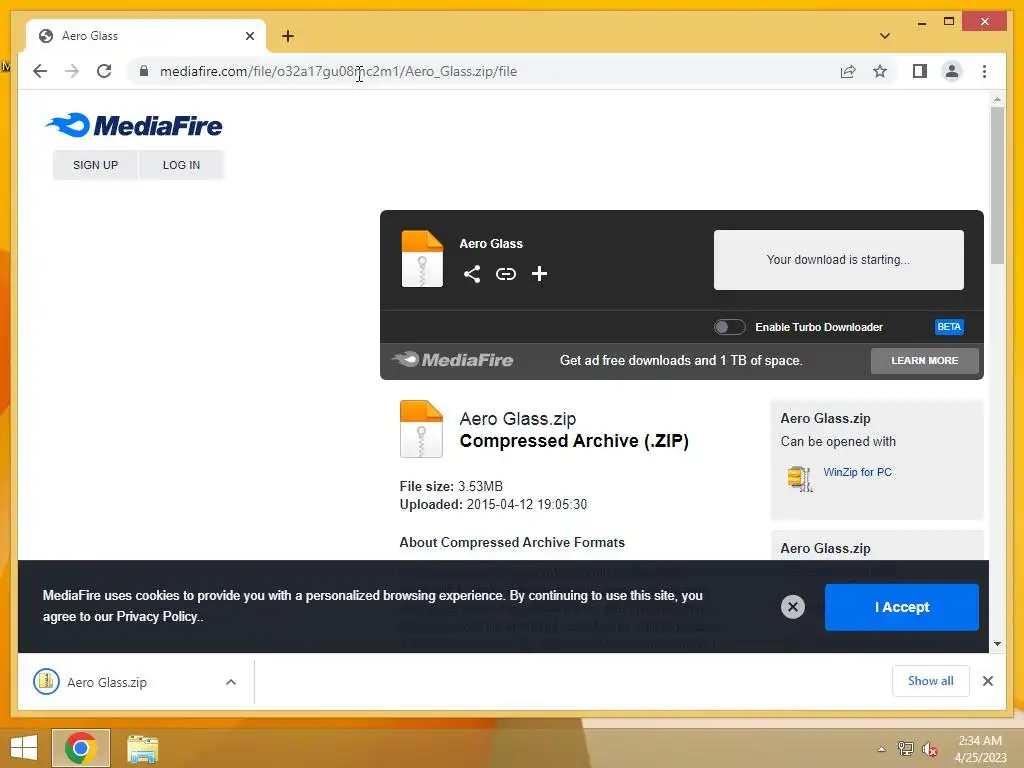Select the Aero Glass browser tab

click(x=146, y=36)
